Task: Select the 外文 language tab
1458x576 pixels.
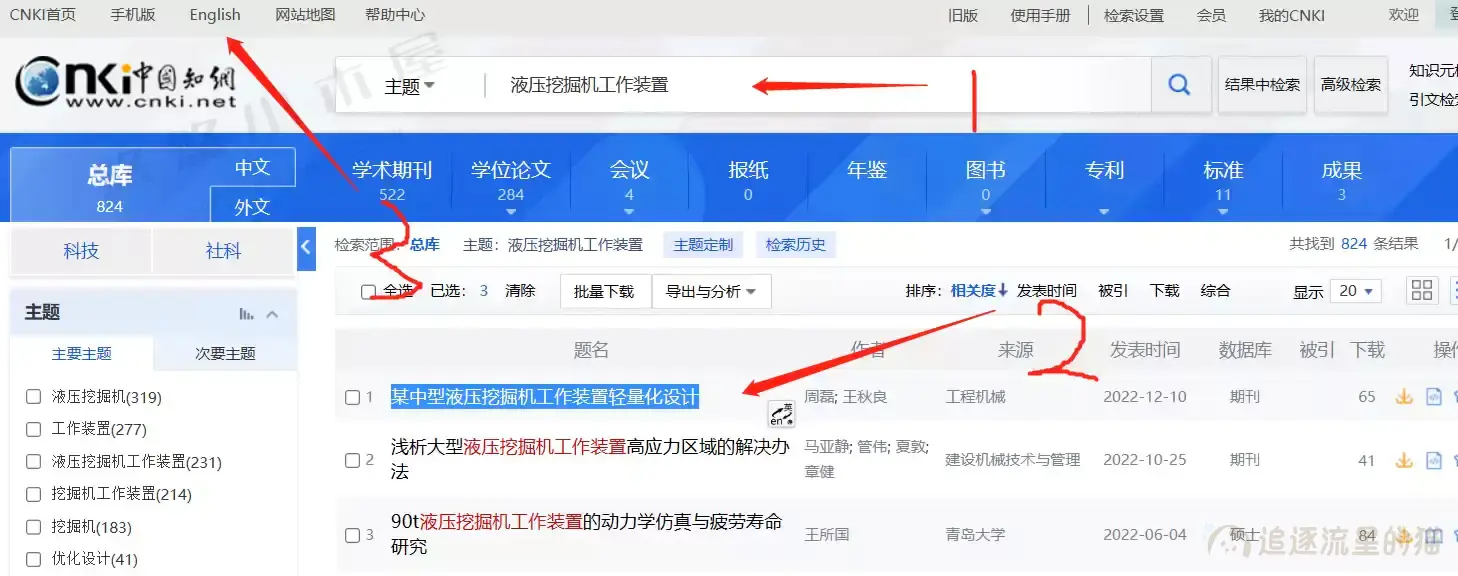Action: click(x=251, y=207)
